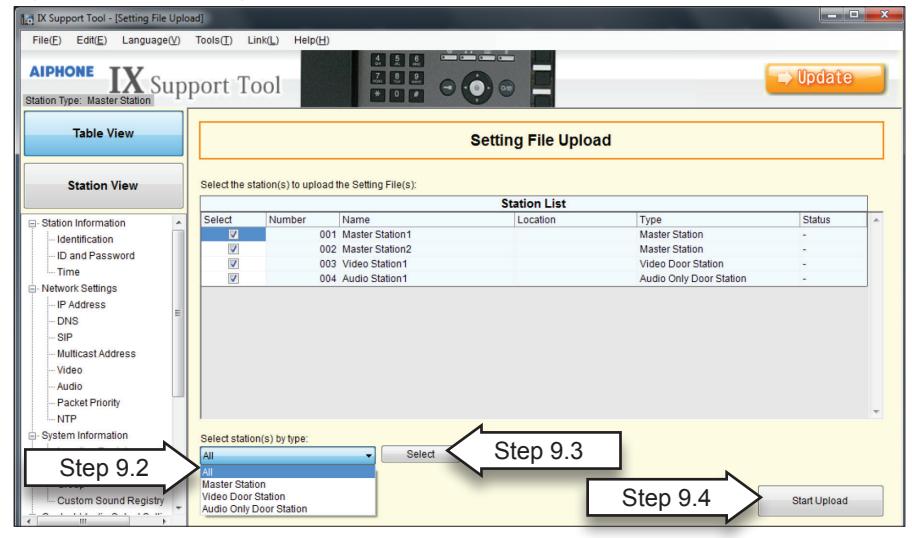This screenshot has height=538, width=912.
Task: Open the Tools menu
Action: 213,40
